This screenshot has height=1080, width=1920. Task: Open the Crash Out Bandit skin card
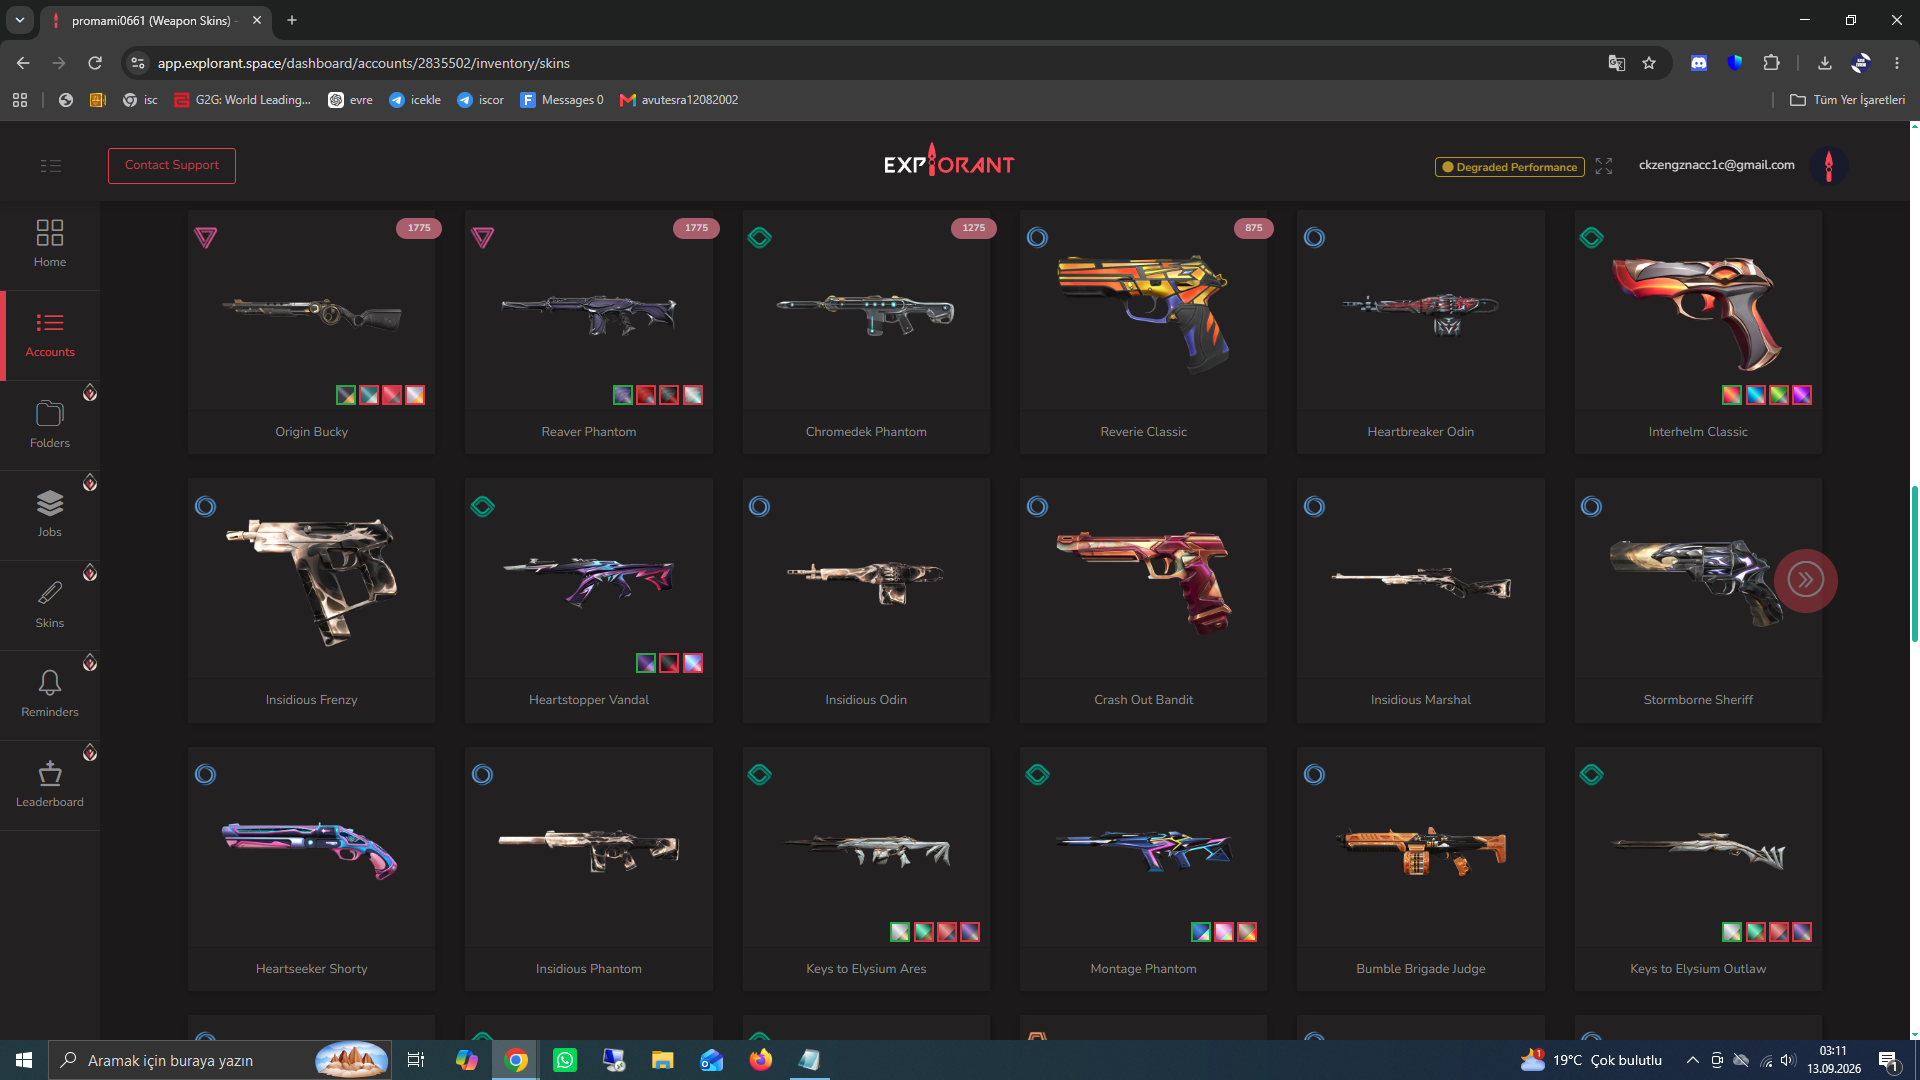pyautogui.click(x=1143, y=600)
